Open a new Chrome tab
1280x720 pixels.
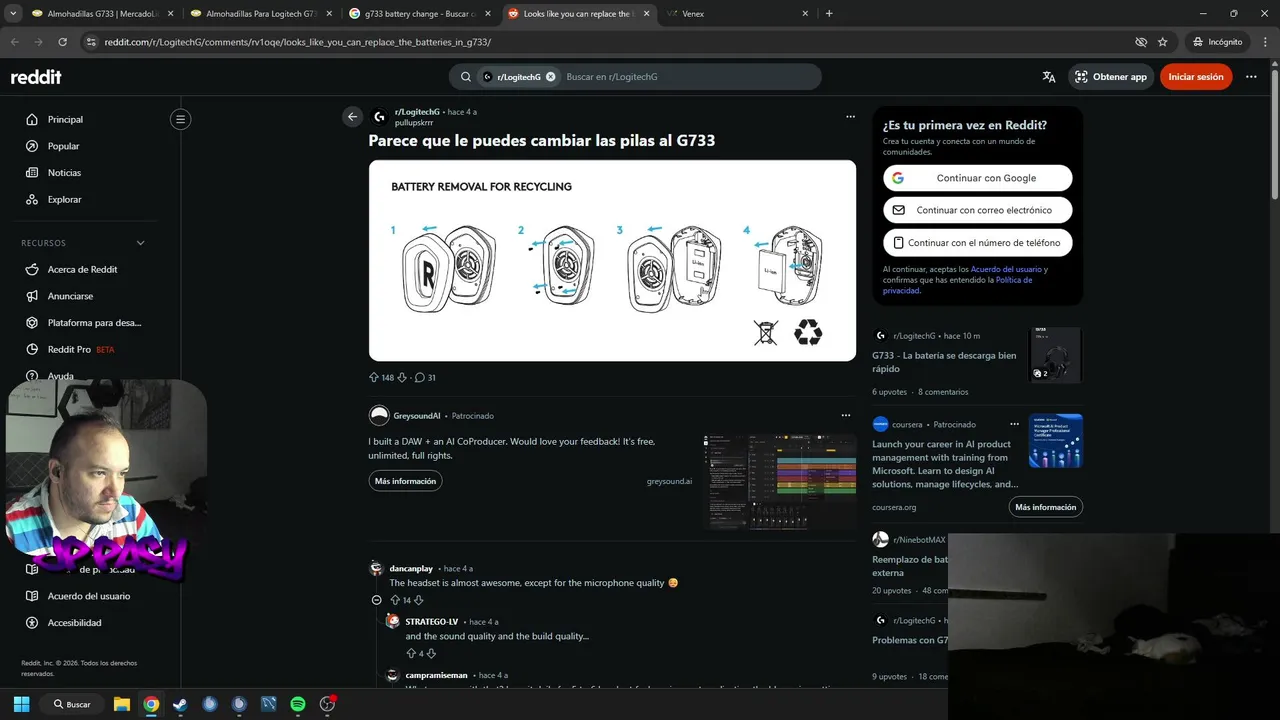pos(829,14)
